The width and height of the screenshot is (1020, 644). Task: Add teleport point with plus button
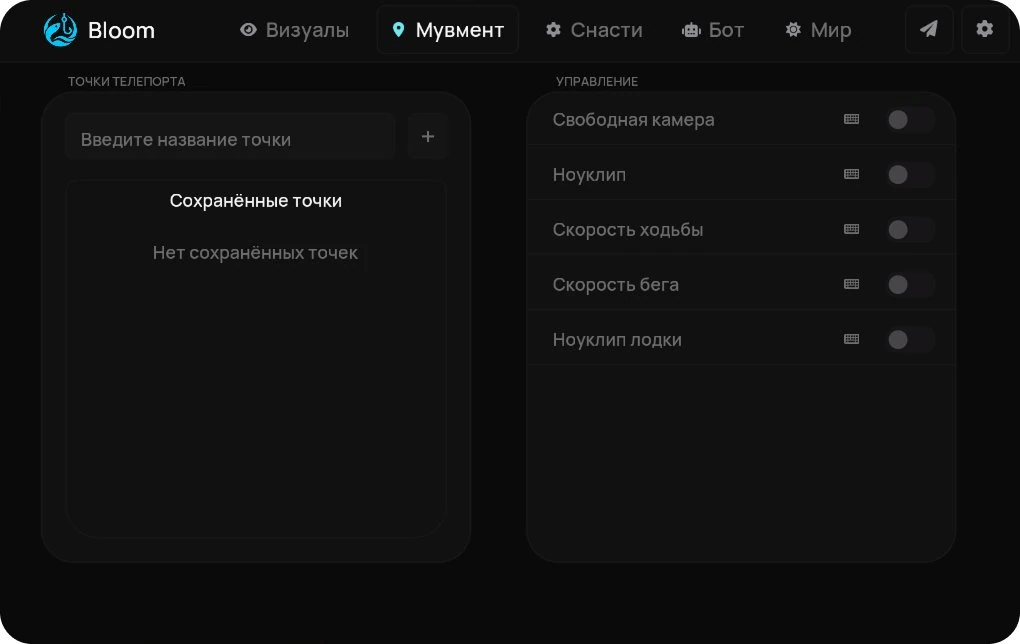tap(427, 137)
